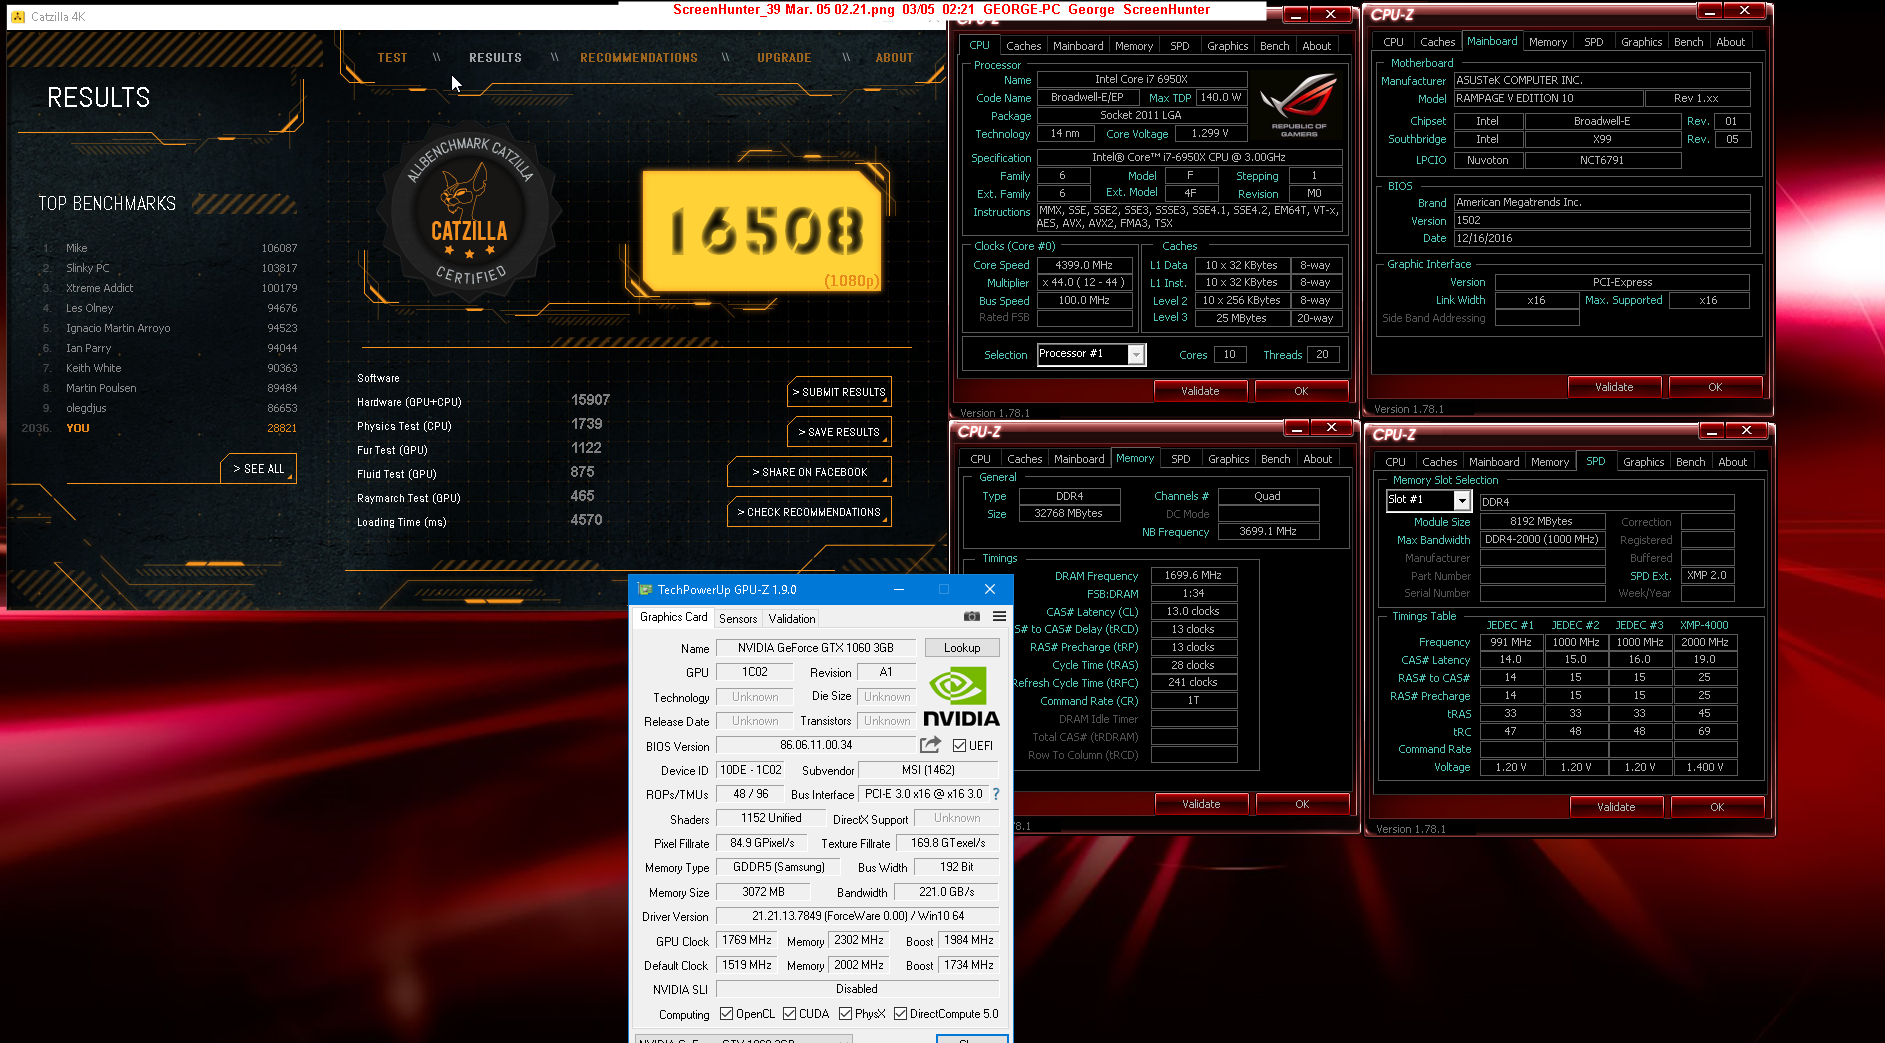Click the NVIDIA logo in GPU-Z

[x=961, y=697]
